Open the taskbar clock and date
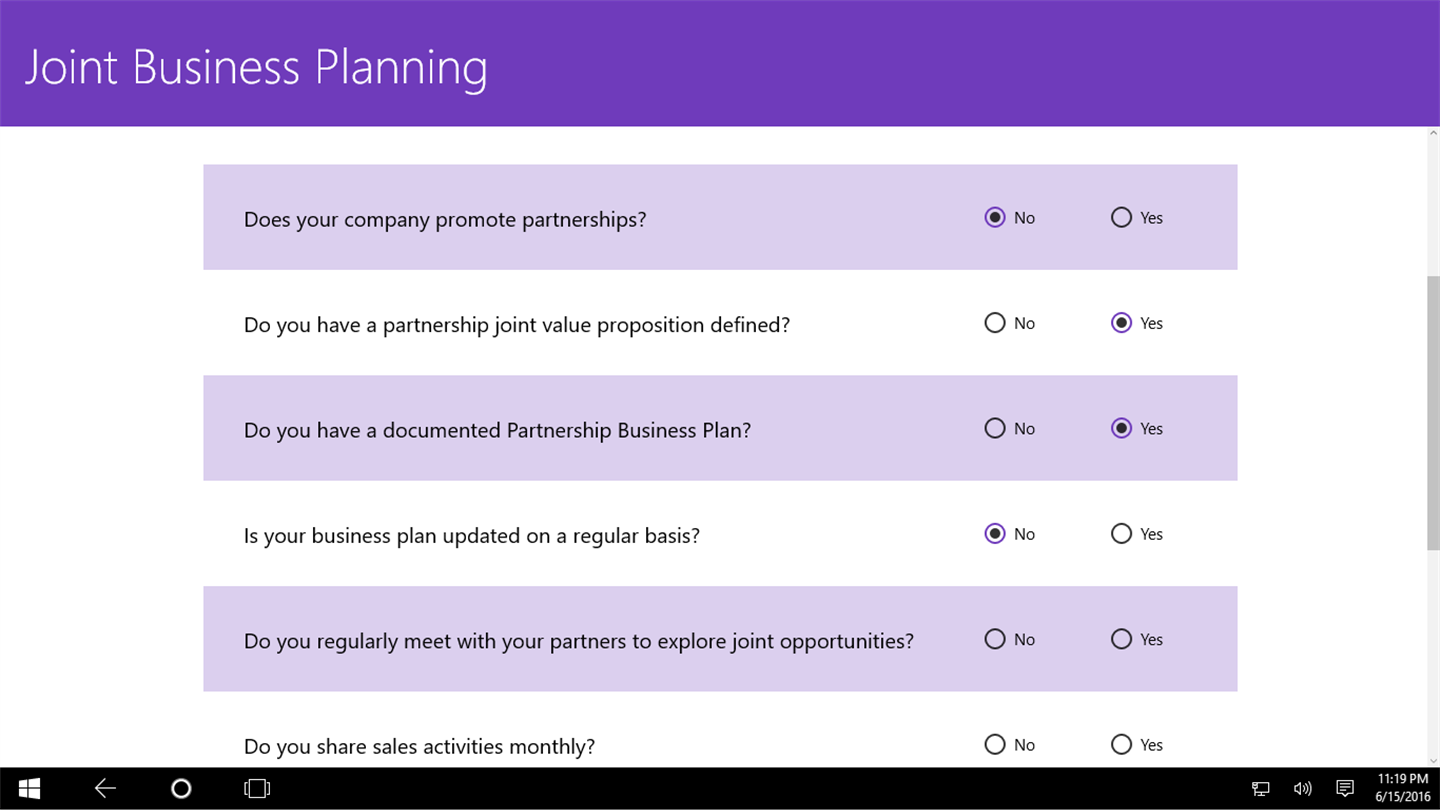 1403,789
